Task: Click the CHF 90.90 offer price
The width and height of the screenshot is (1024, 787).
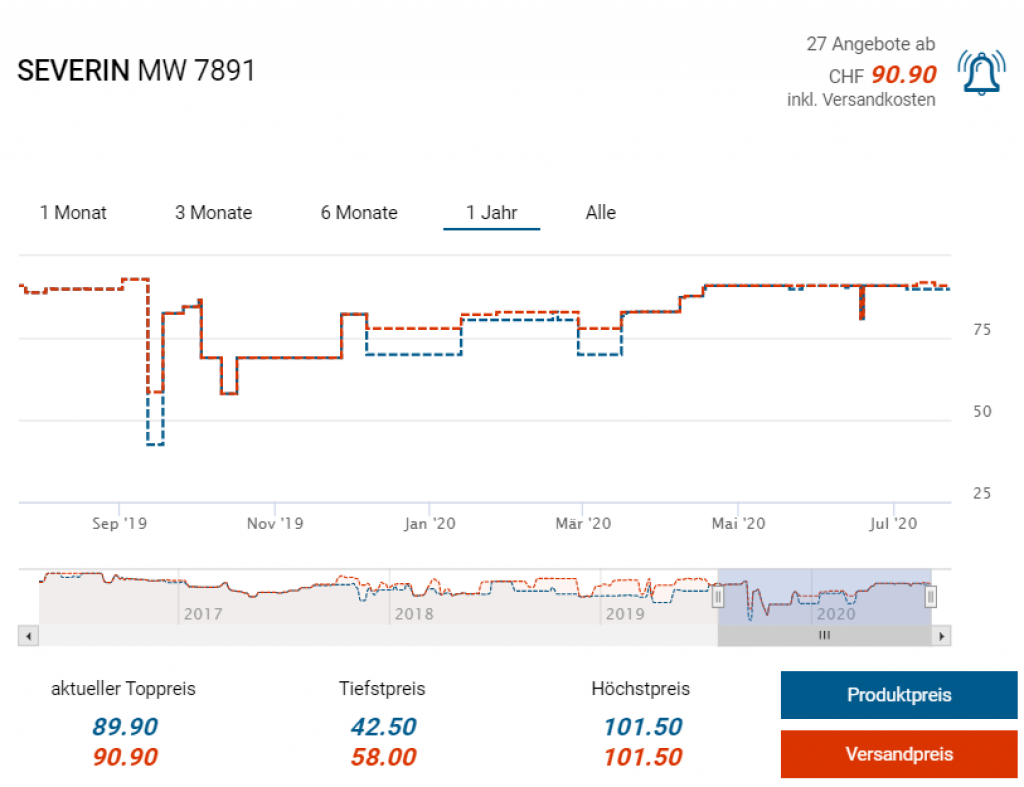Action: (882, 75)
